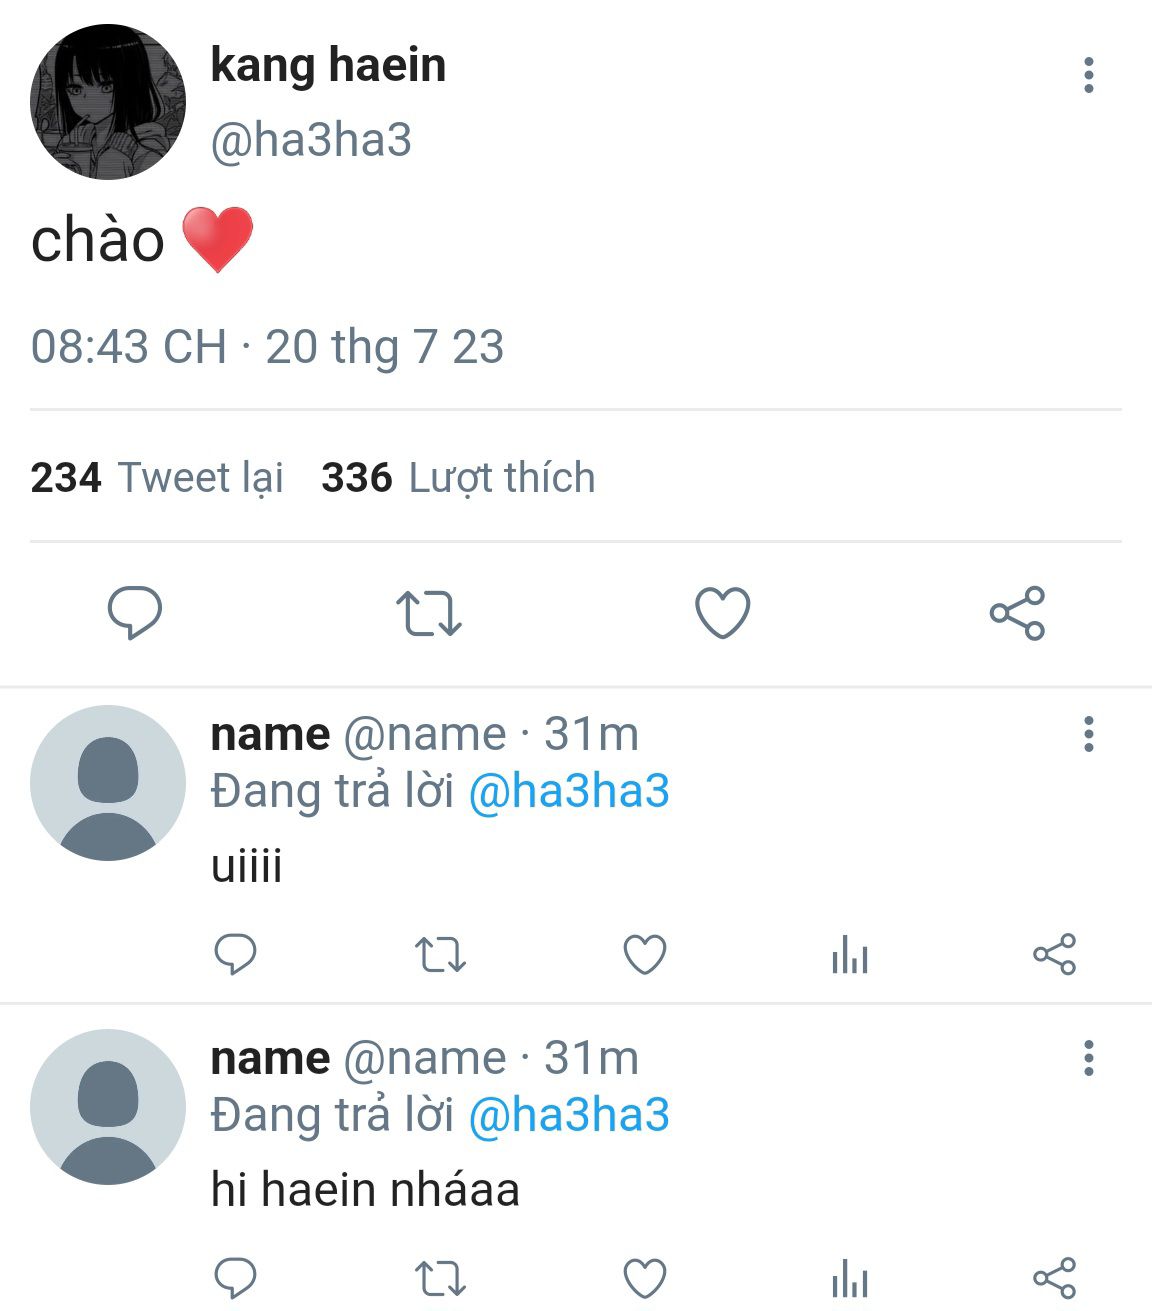Retweet the main "chào" tweet
This screenshot has width=1152, height=1311.
pos(429,614)
